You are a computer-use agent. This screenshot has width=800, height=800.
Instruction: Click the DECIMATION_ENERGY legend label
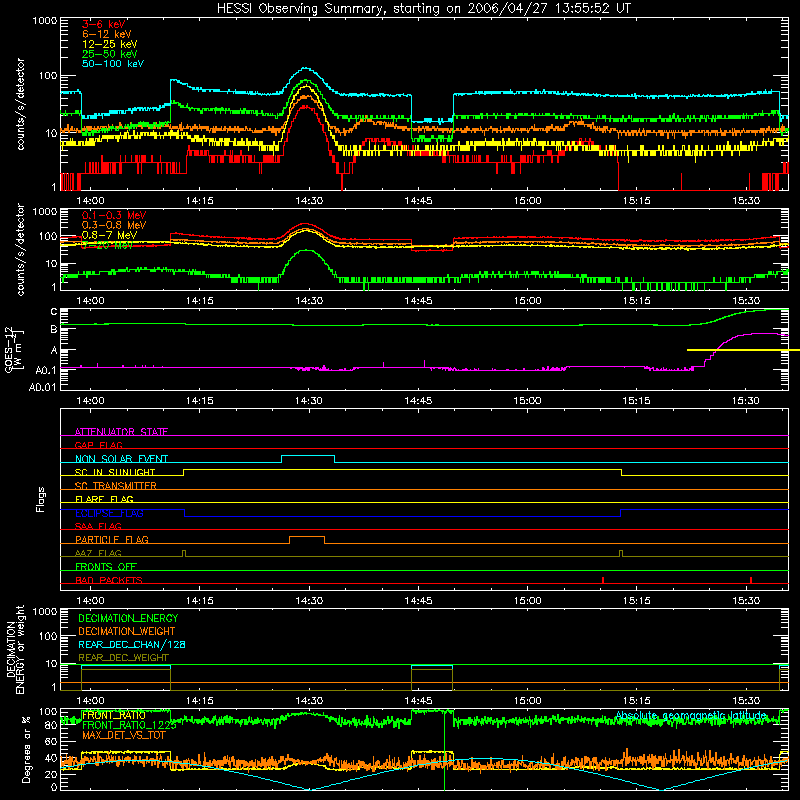[x=128, y=618]
